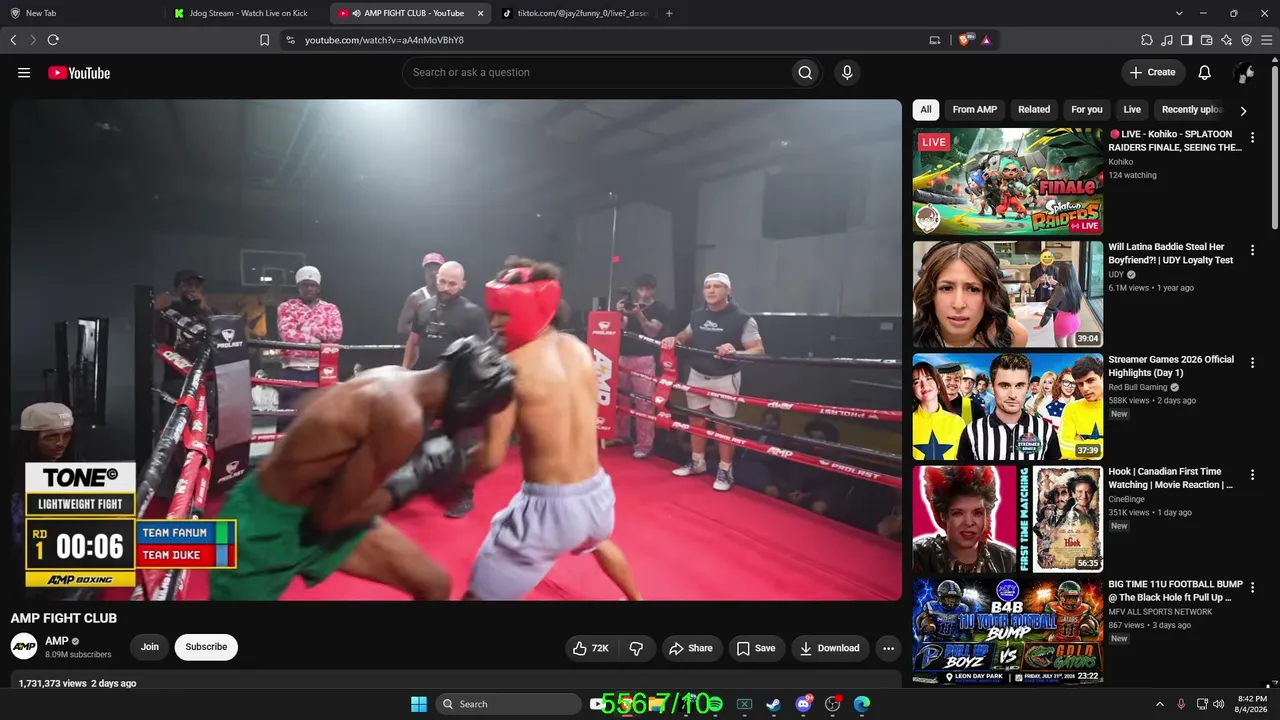Click the YouTube search magnifier button
This screenshot has height=720, width=1280.
pyautogui.click(x=805, y=72)
